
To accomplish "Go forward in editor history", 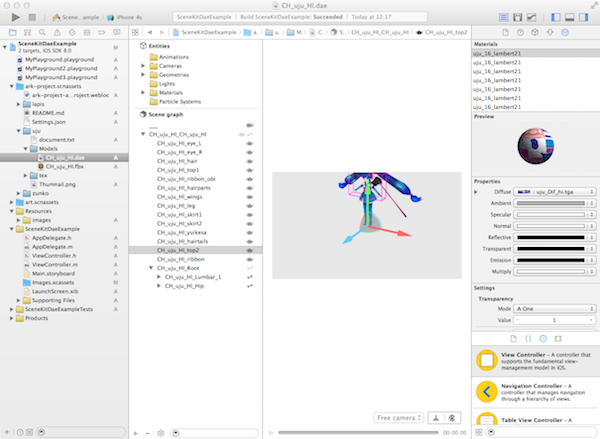I will [x=162, y=33].
